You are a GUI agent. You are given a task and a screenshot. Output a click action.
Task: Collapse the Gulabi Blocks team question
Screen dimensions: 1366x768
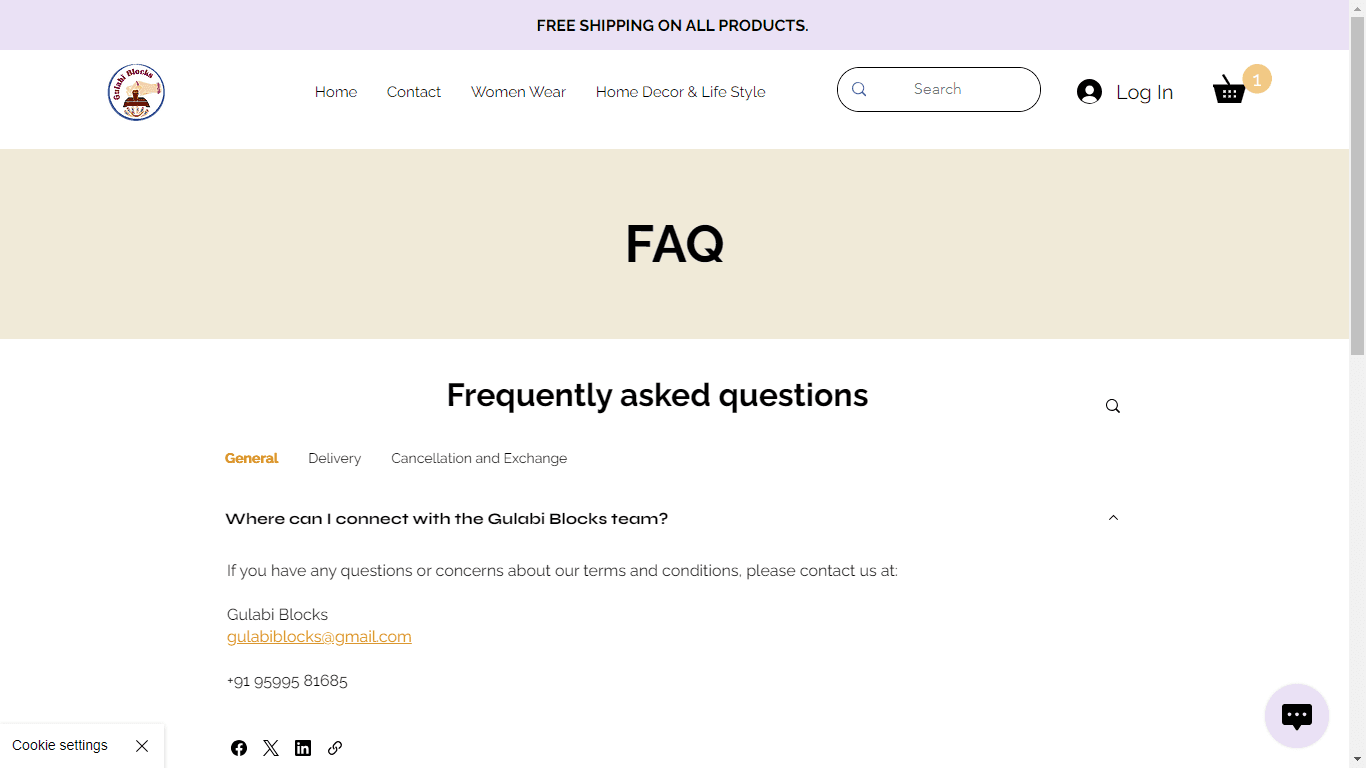click(1113, 518)
